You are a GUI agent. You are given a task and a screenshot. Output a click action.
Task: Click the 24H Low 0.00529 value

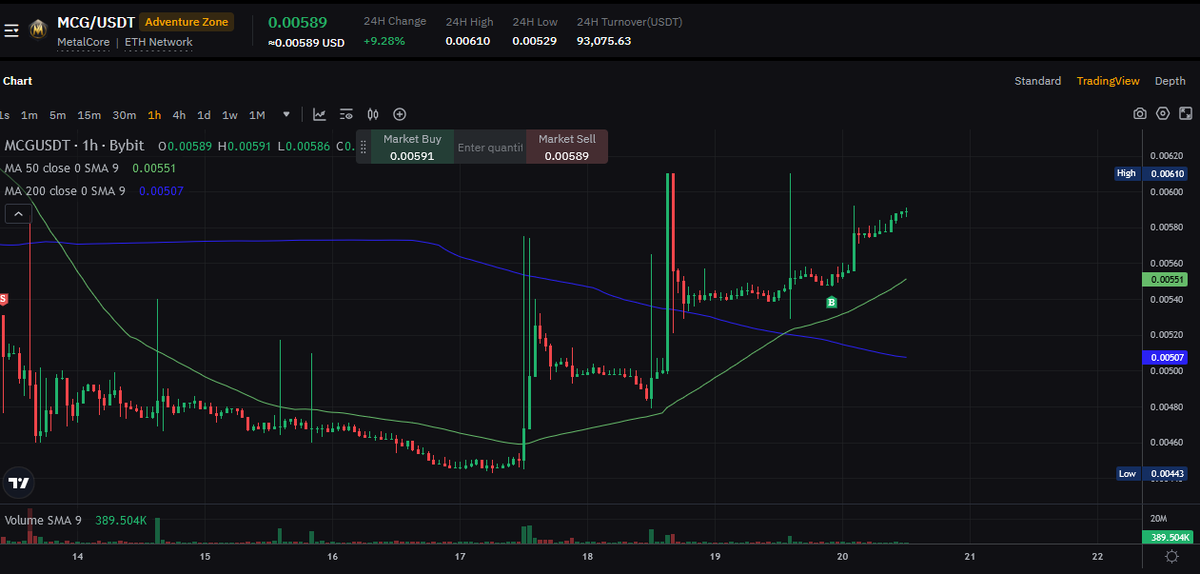point(535,41)
